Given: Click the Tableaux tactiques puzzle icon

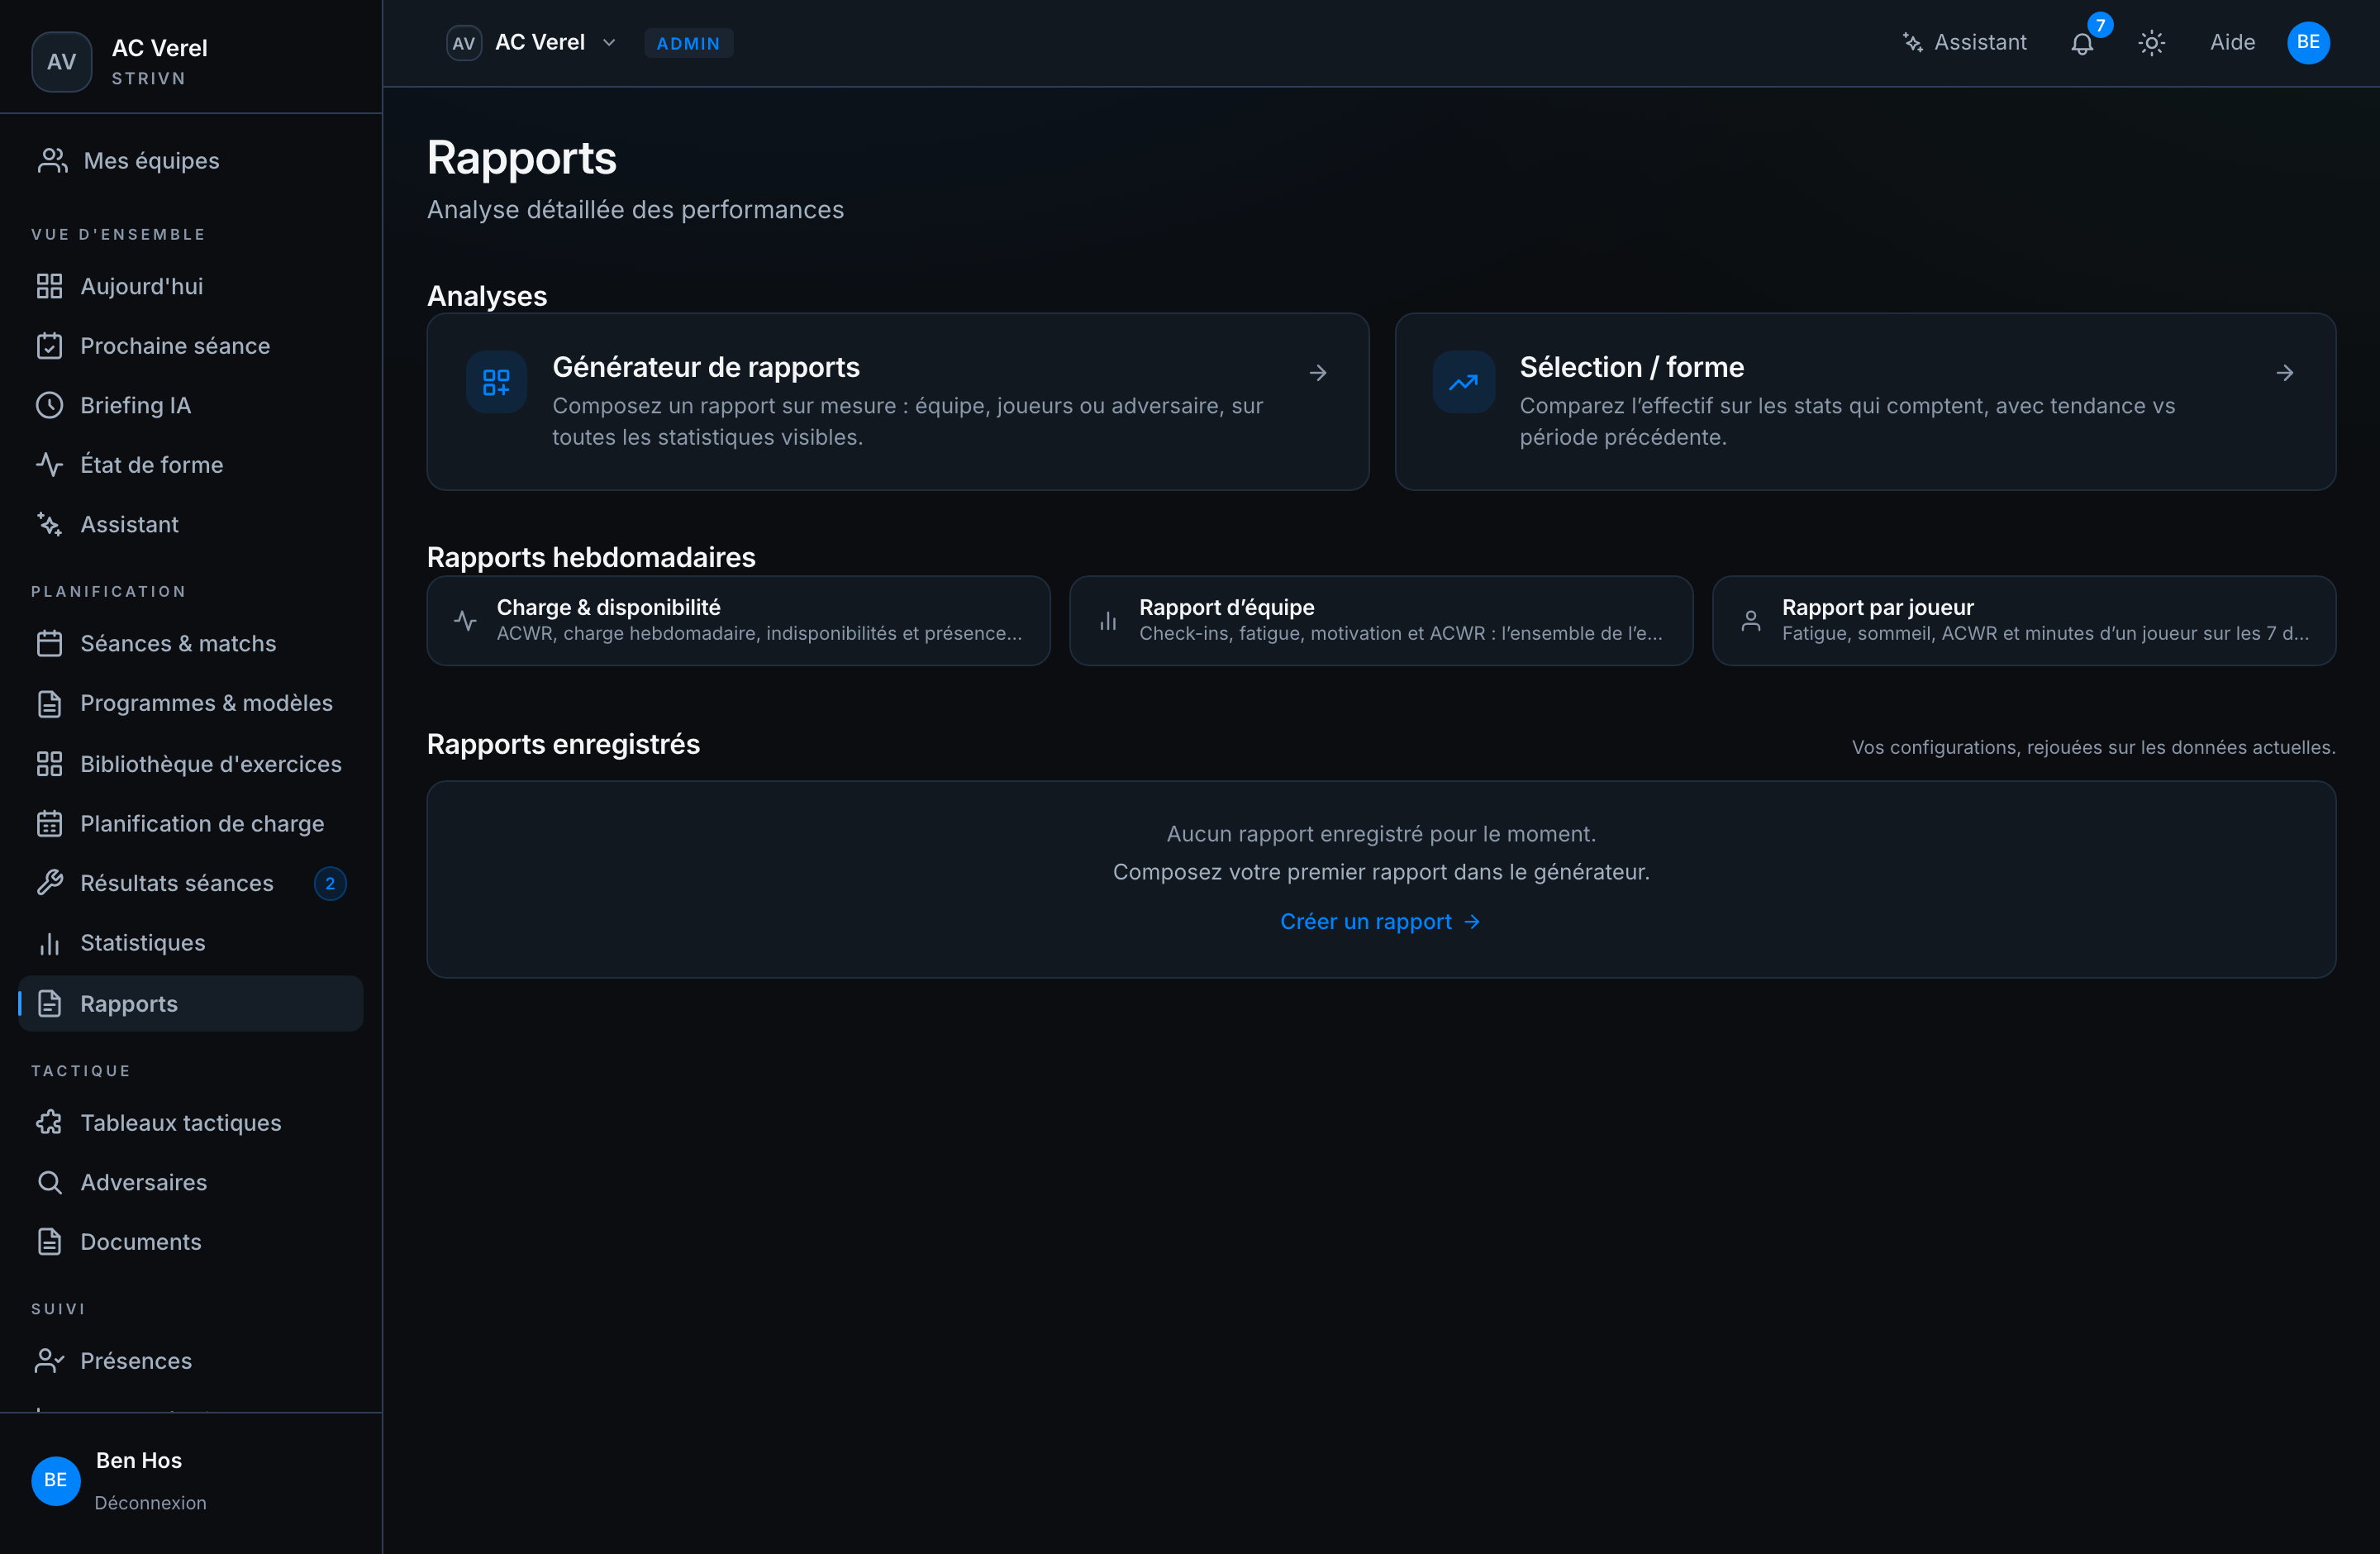Looking at the screenshot, I should point(49,1123).
